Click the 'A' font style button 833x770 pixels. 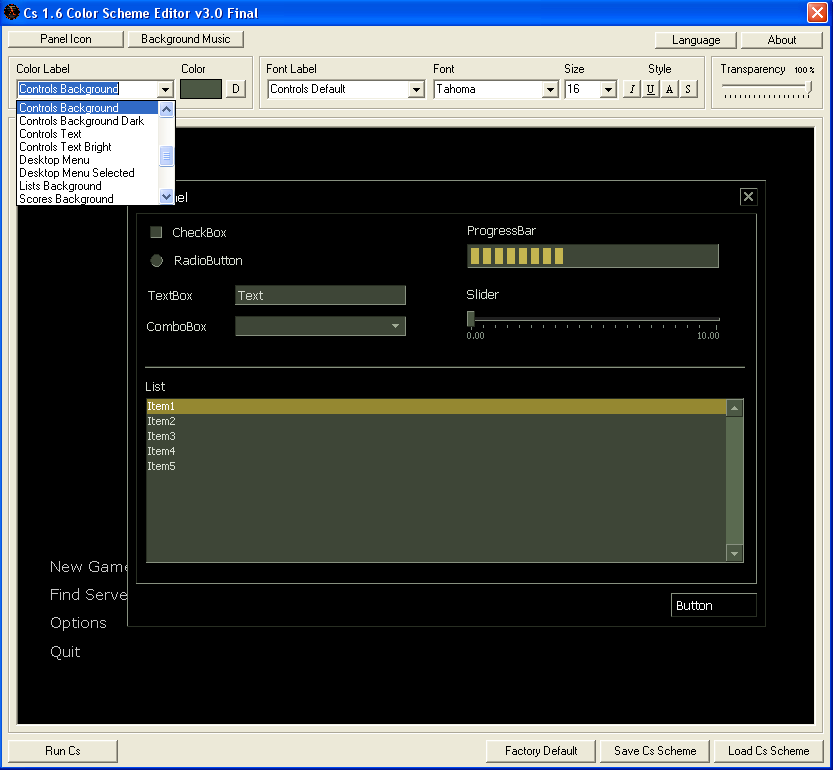[669, 89]
